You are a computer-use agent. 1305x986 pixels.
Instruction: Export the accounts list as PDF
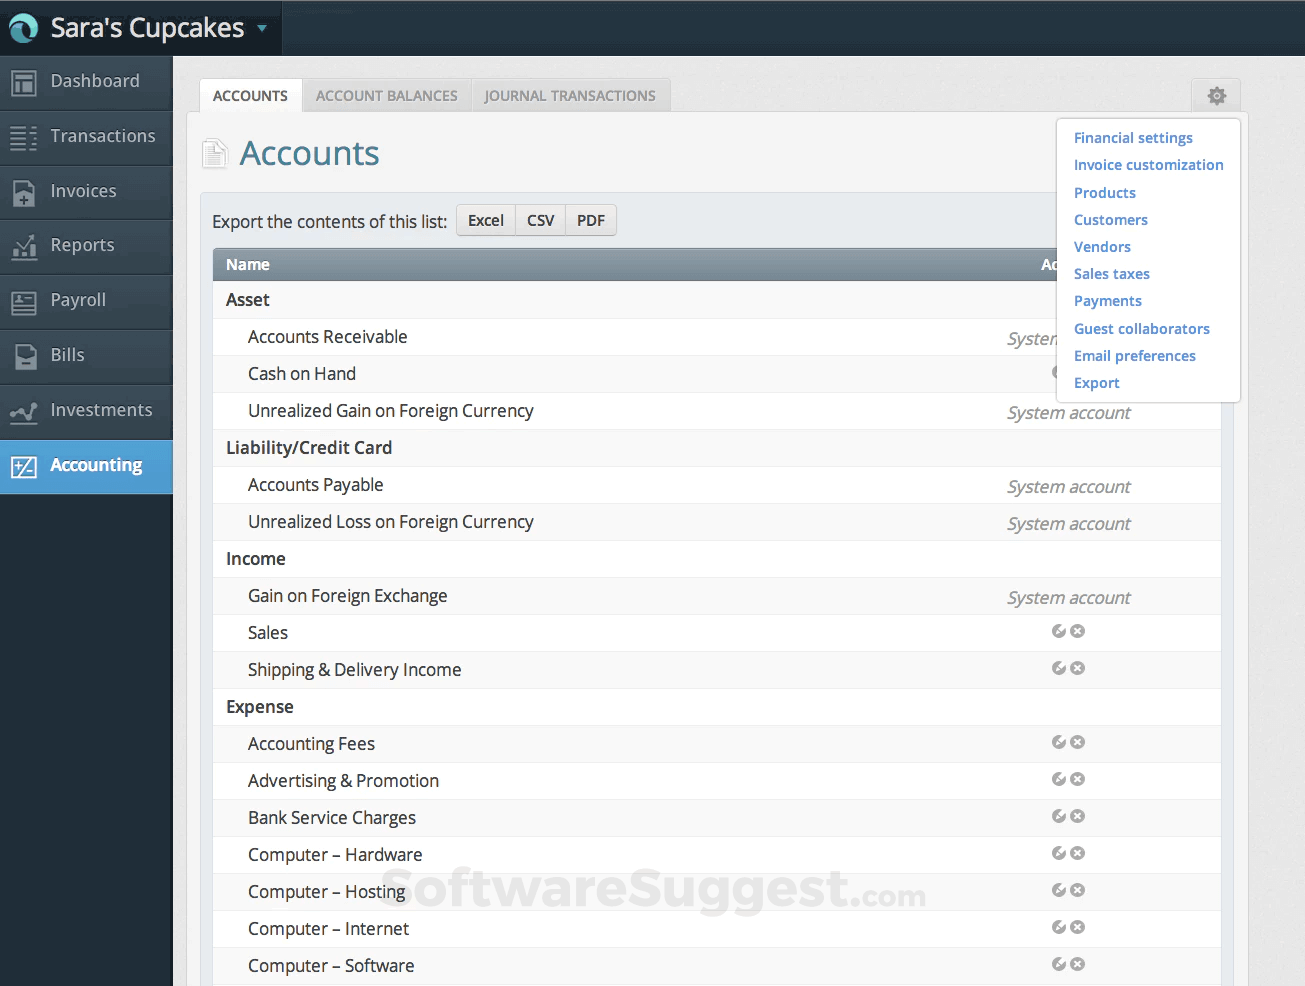(590, 220)
